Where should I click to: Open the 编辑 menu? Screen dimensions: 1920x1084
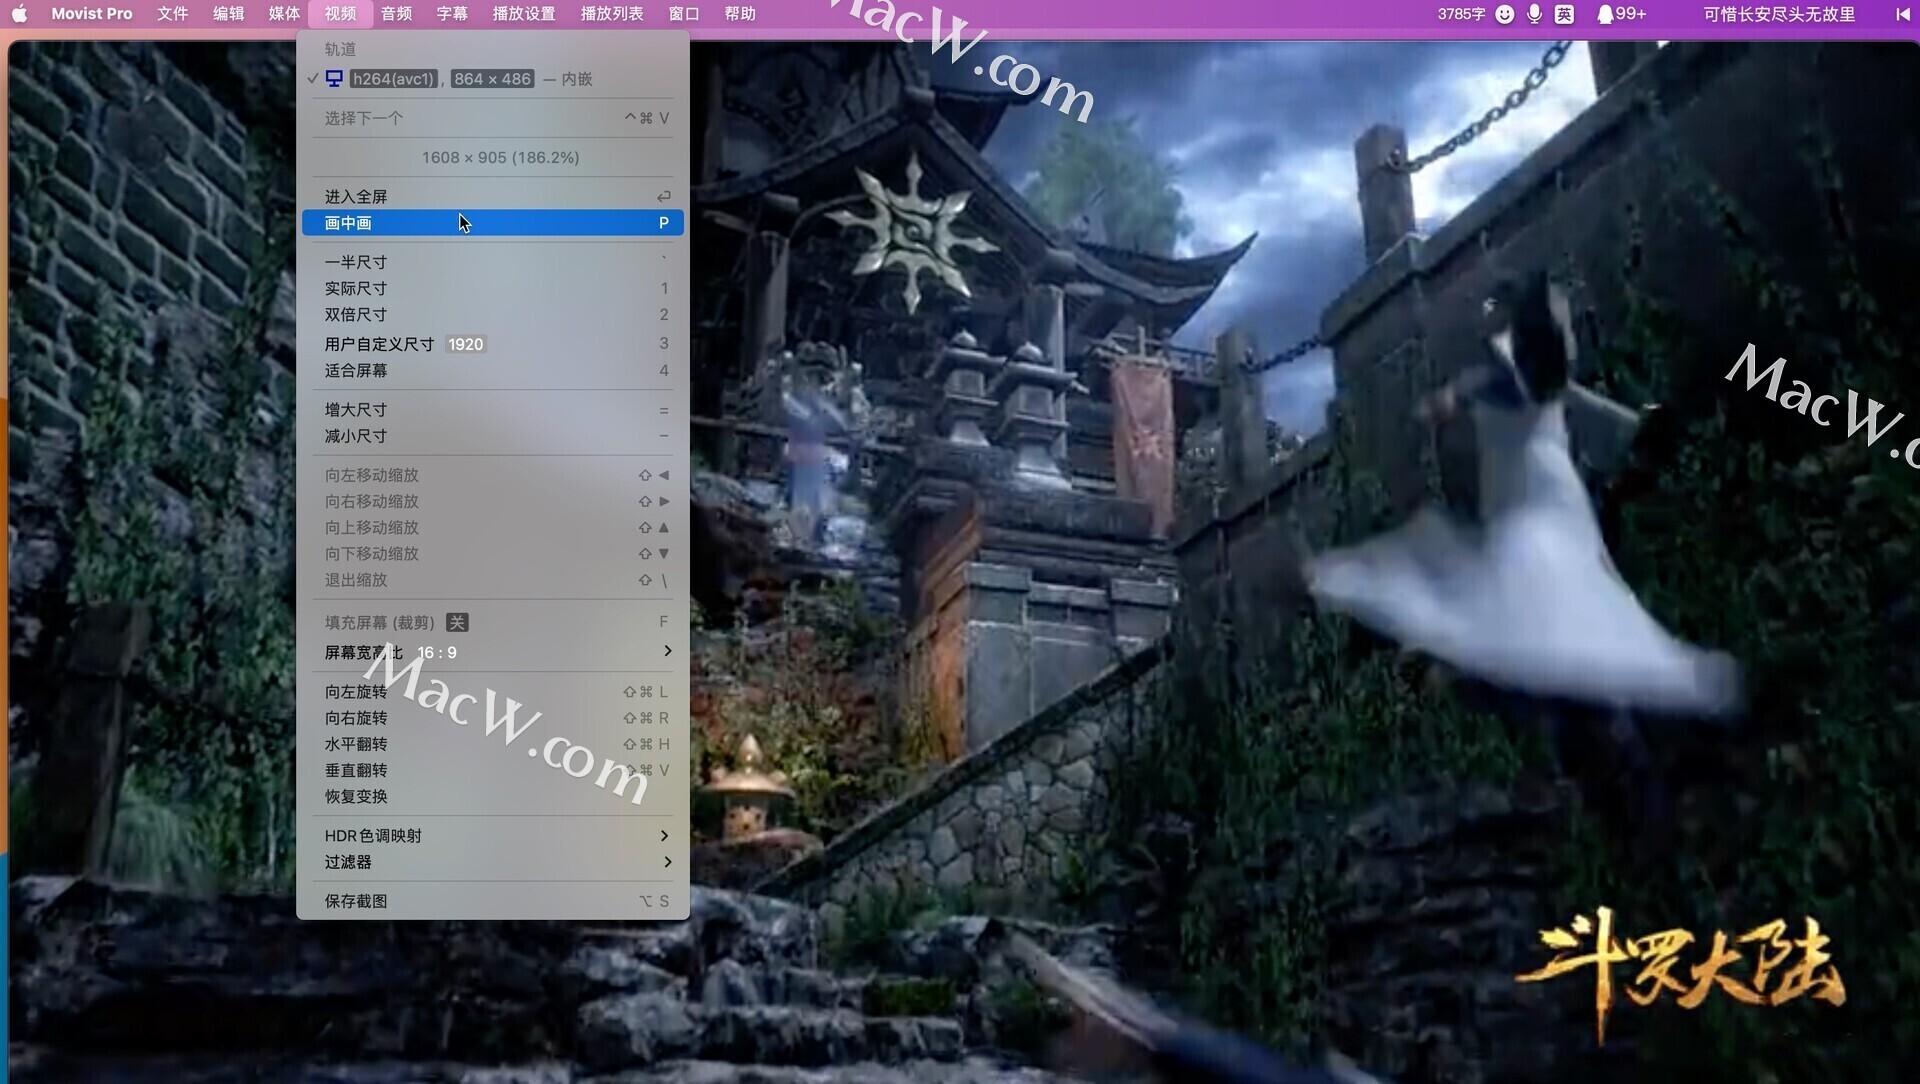coord(228,14)
